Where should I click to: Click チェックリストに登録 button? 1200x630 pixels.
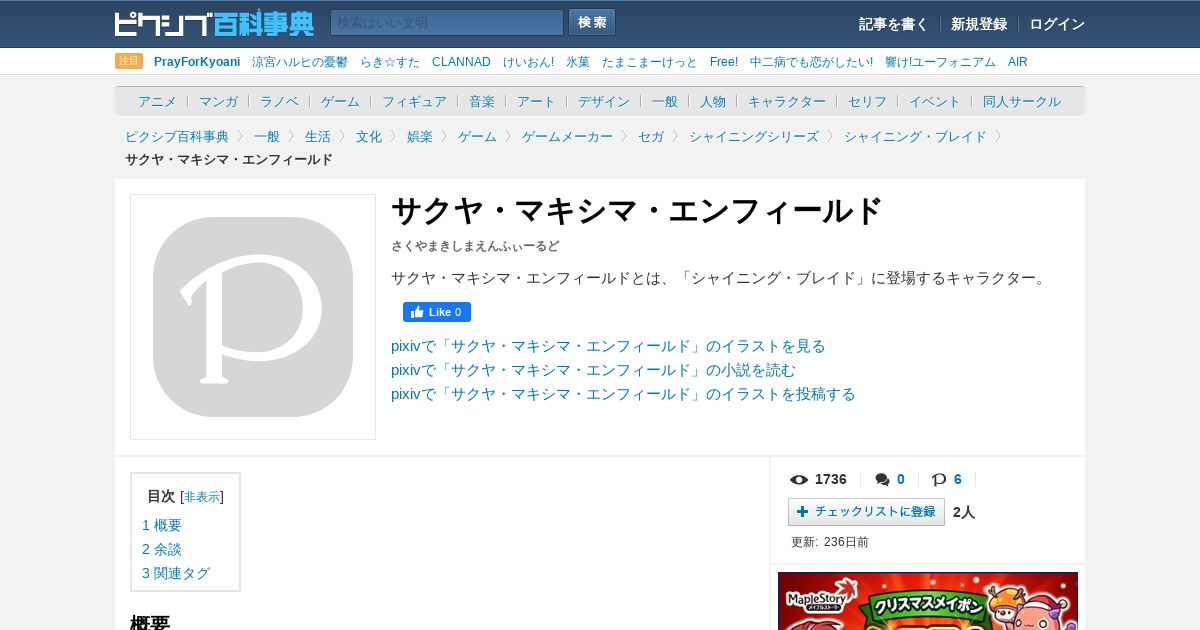pos(866,512)
